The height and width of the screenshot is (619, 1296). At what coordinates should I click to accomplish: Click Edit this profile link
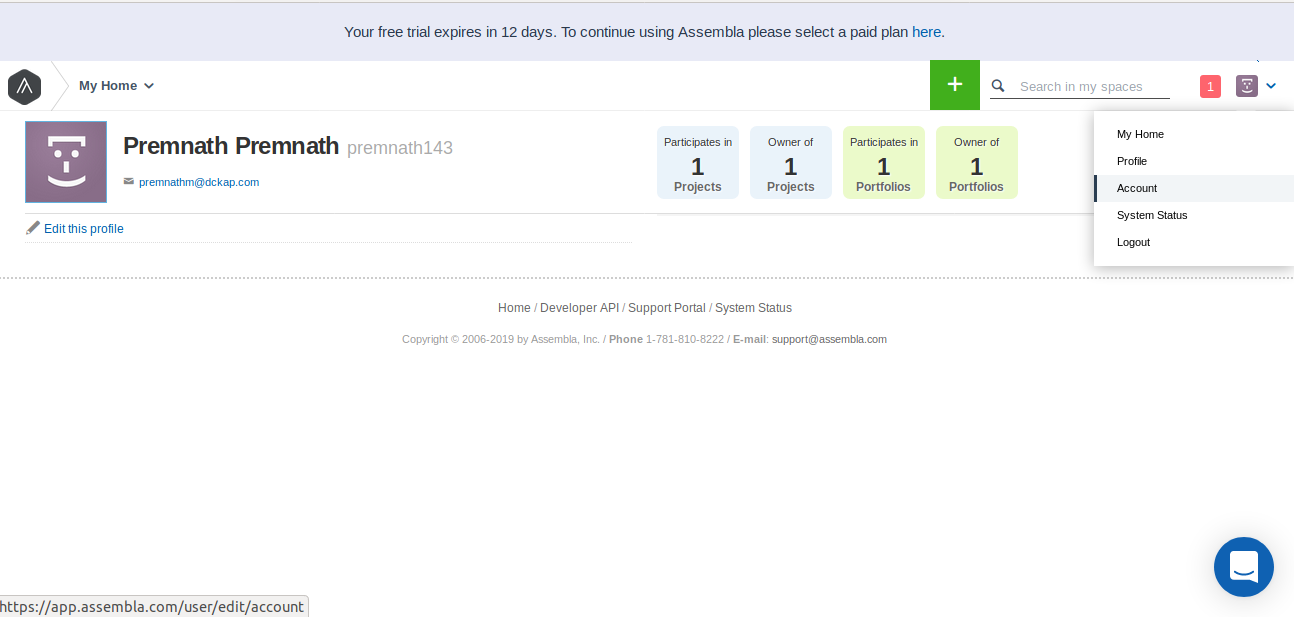click(x=84, y=229)
